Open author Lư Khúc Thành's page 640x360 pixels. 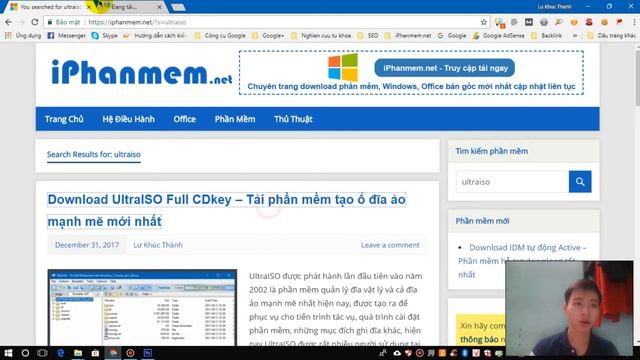[x=158, y=245]
